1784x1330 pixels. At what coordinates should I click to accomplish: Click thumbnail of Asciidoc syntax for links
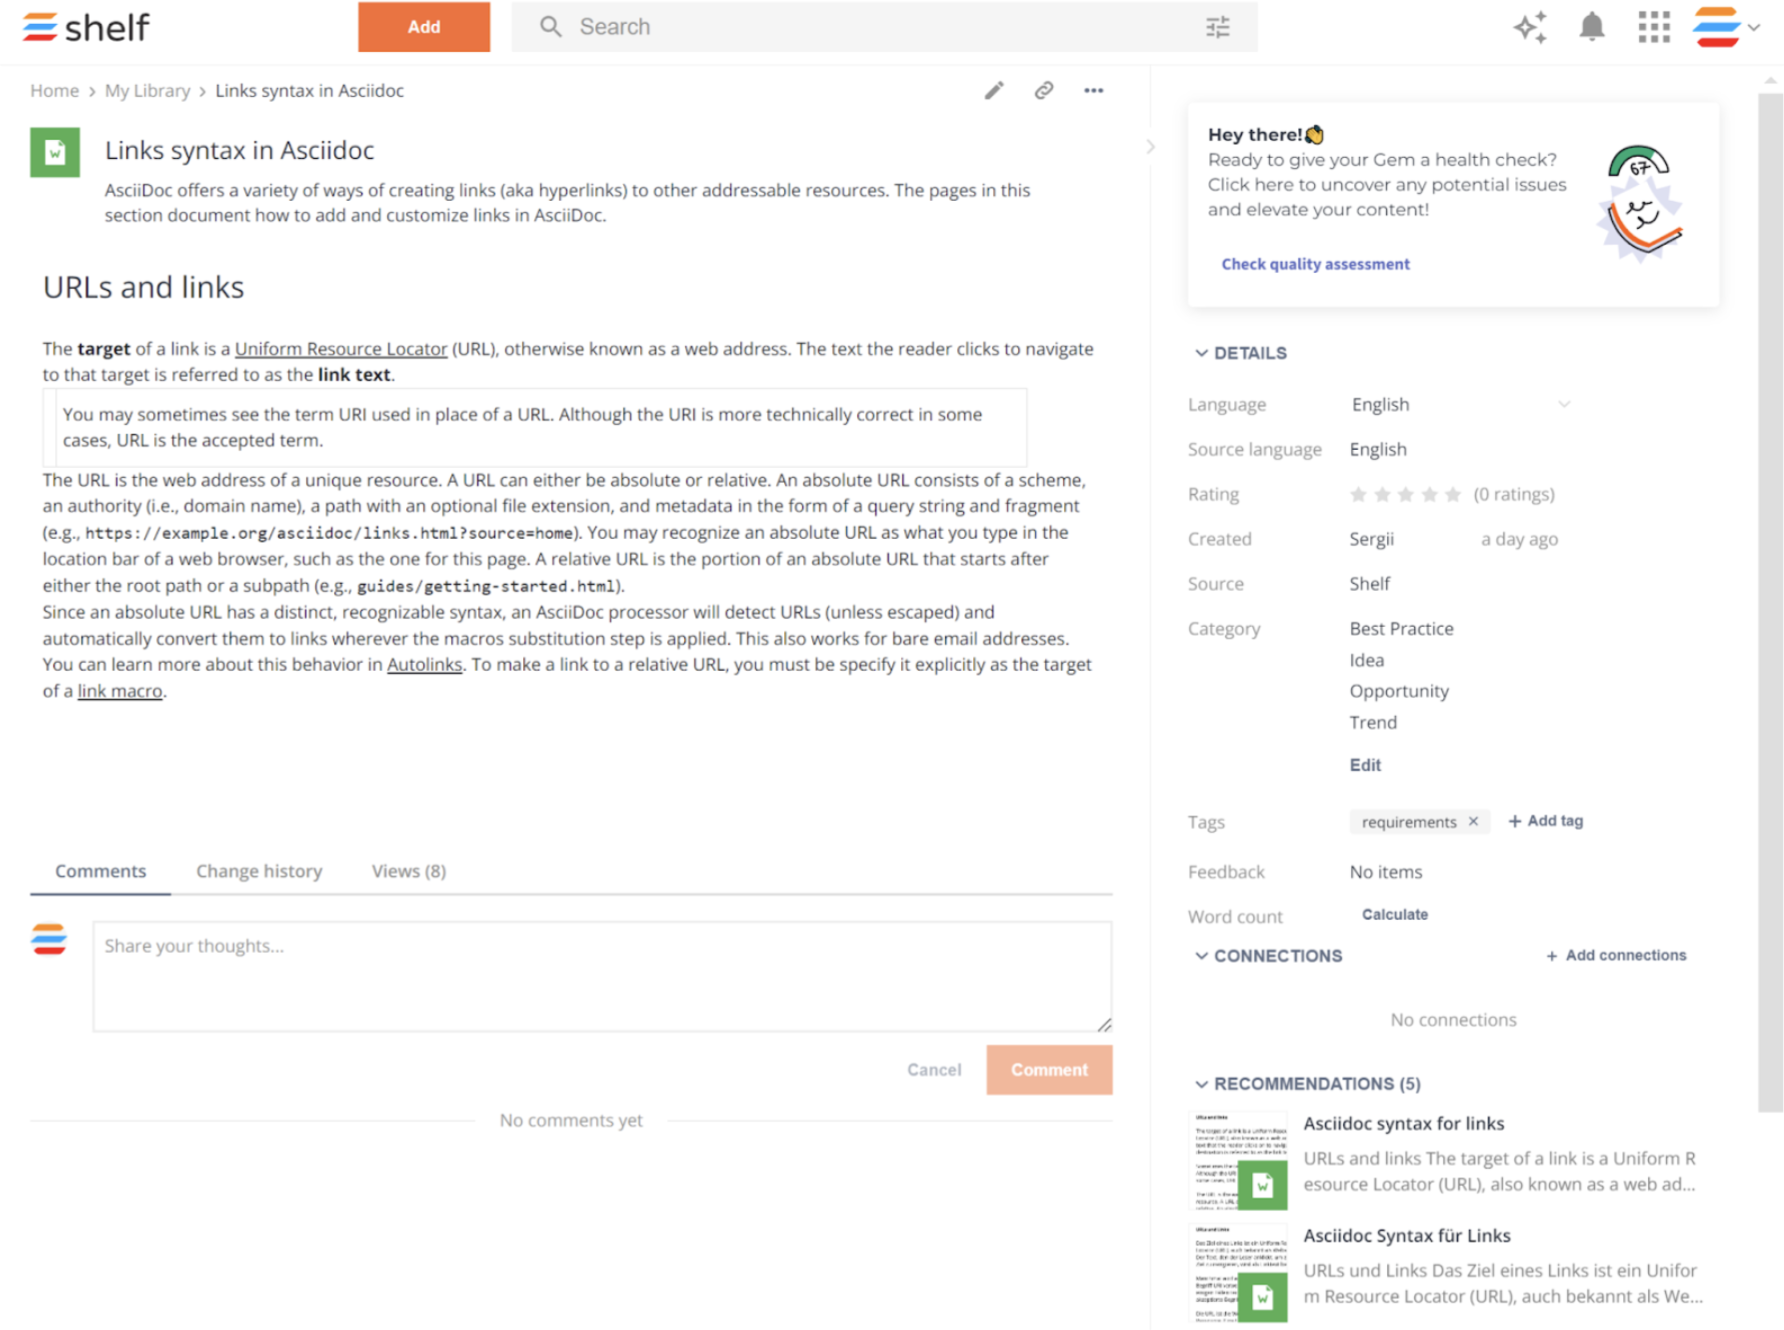click(x=1238, y=1160)
